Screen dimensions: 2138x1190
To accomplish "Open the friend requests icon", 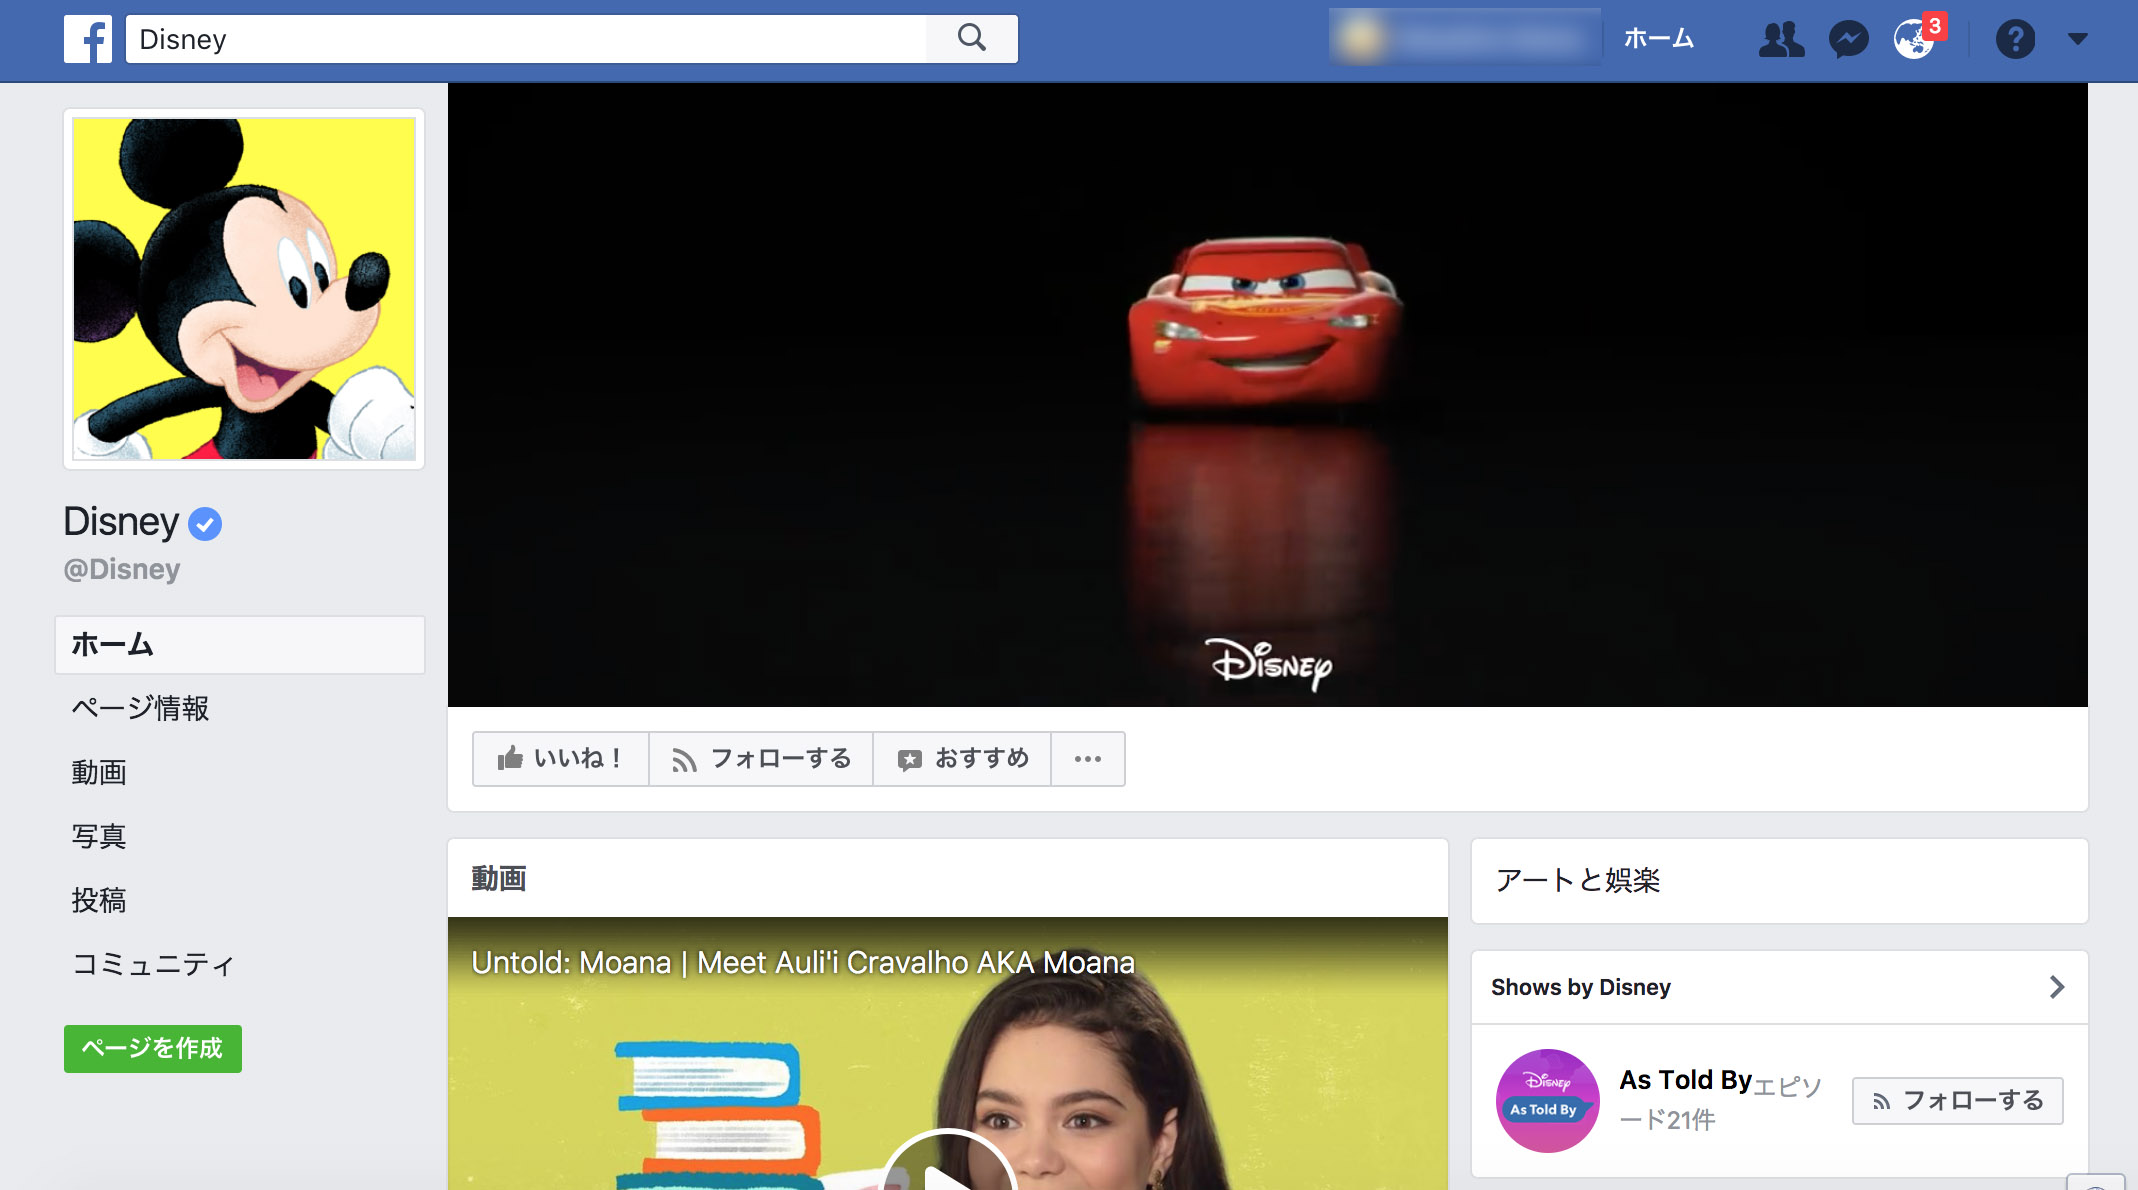I will pos(1781,39).
